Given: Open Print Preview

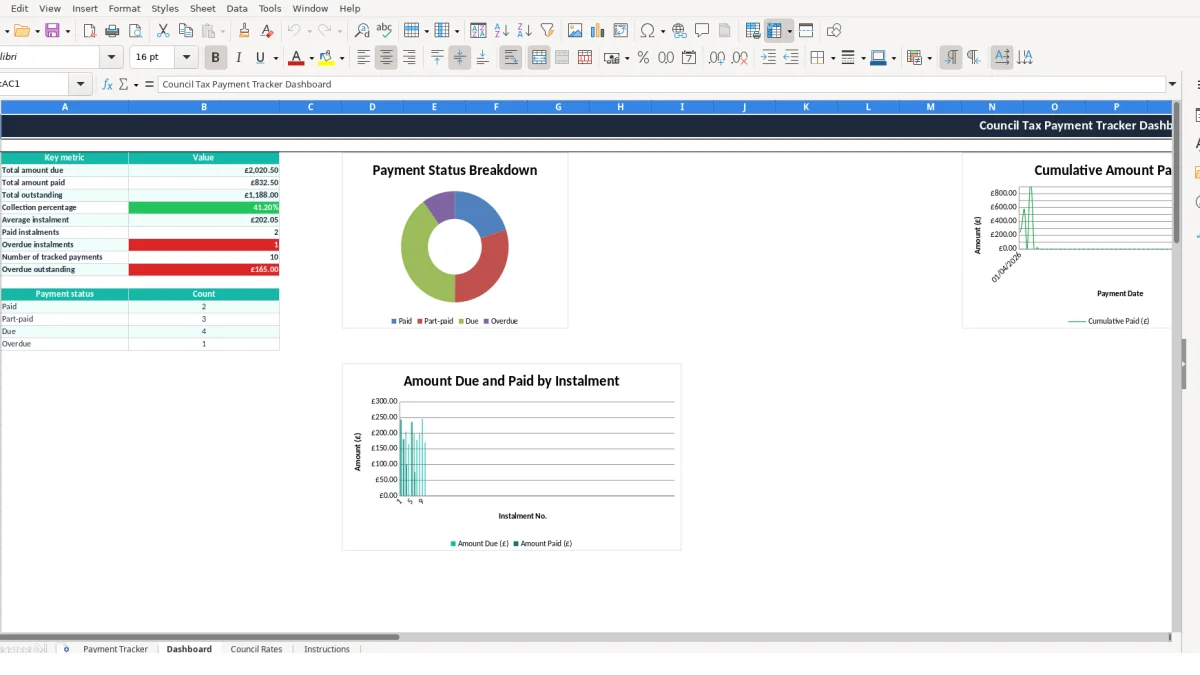Looking at the screenshot, I should click(134, 31).
